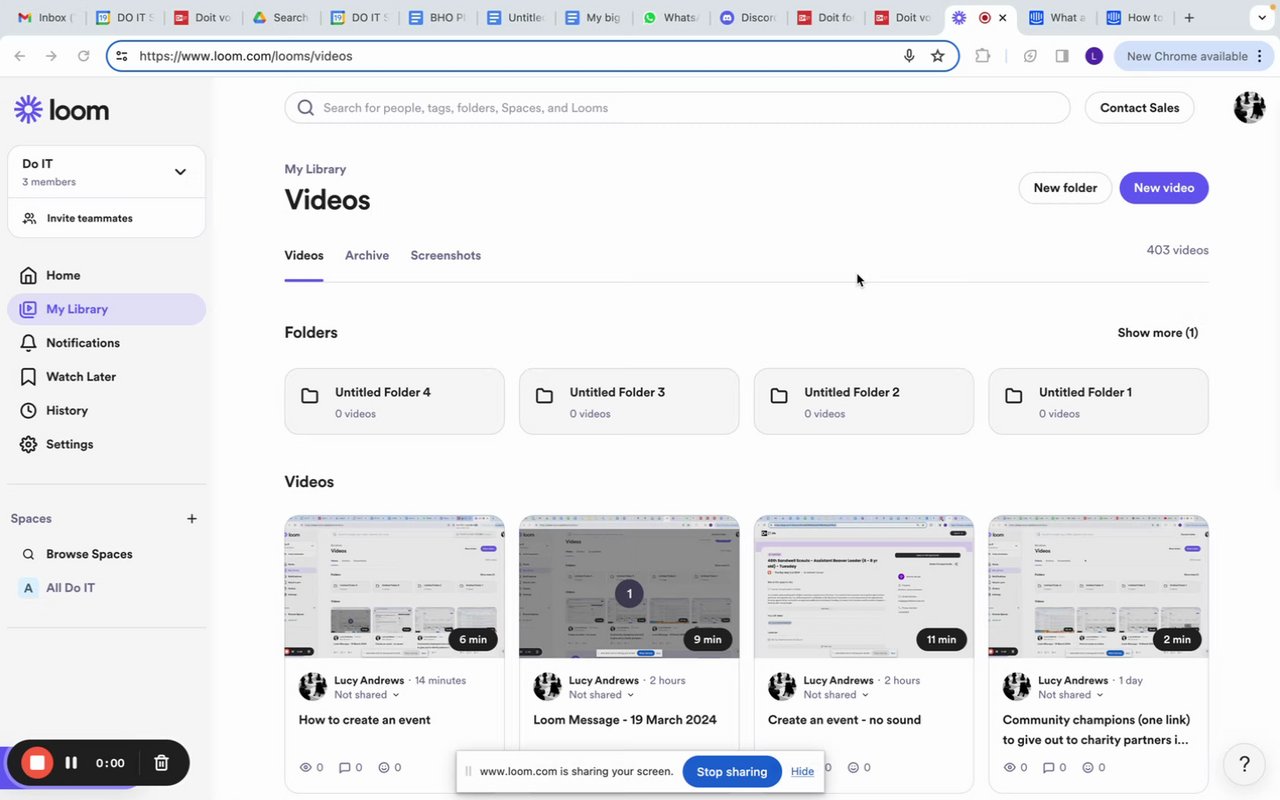This screenshot has height=800, width=1280.
Task: Open the History clock icon
Action: [x=28, y=411]
